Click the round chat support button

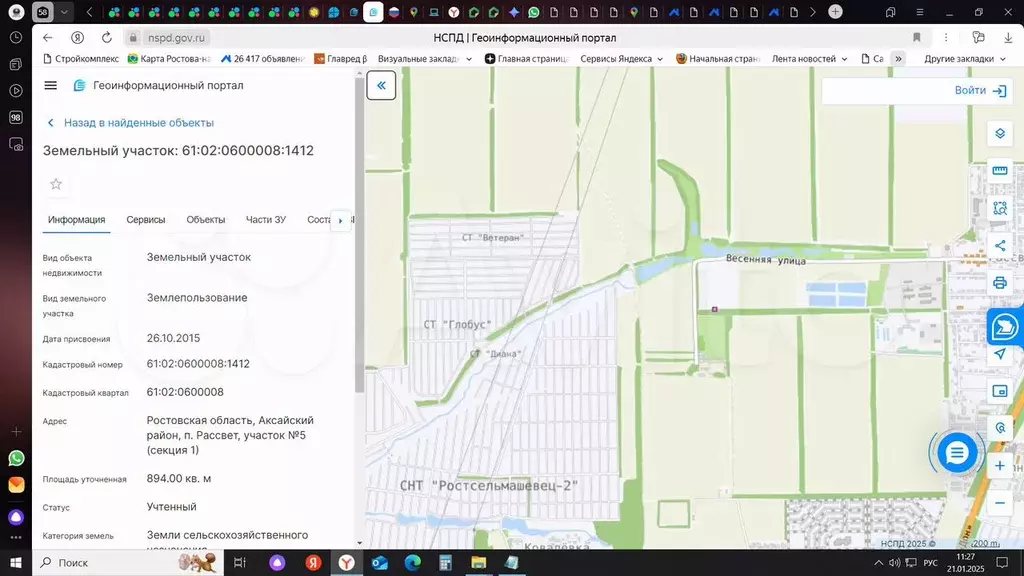(957, 453)
